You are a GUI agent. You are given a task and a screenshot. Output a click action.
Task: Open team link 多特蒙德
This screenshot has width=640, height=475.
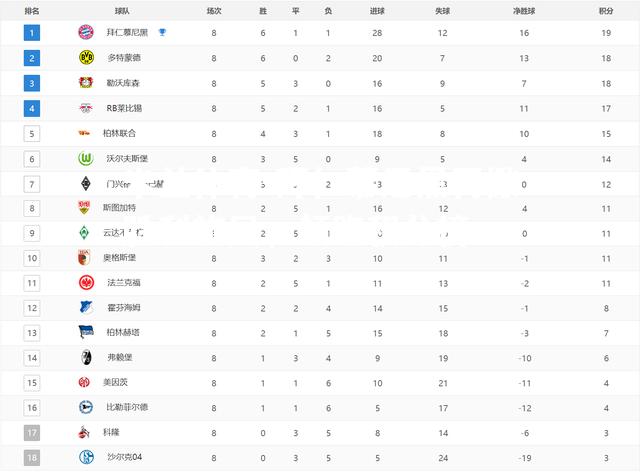click(x=124, y=58)
